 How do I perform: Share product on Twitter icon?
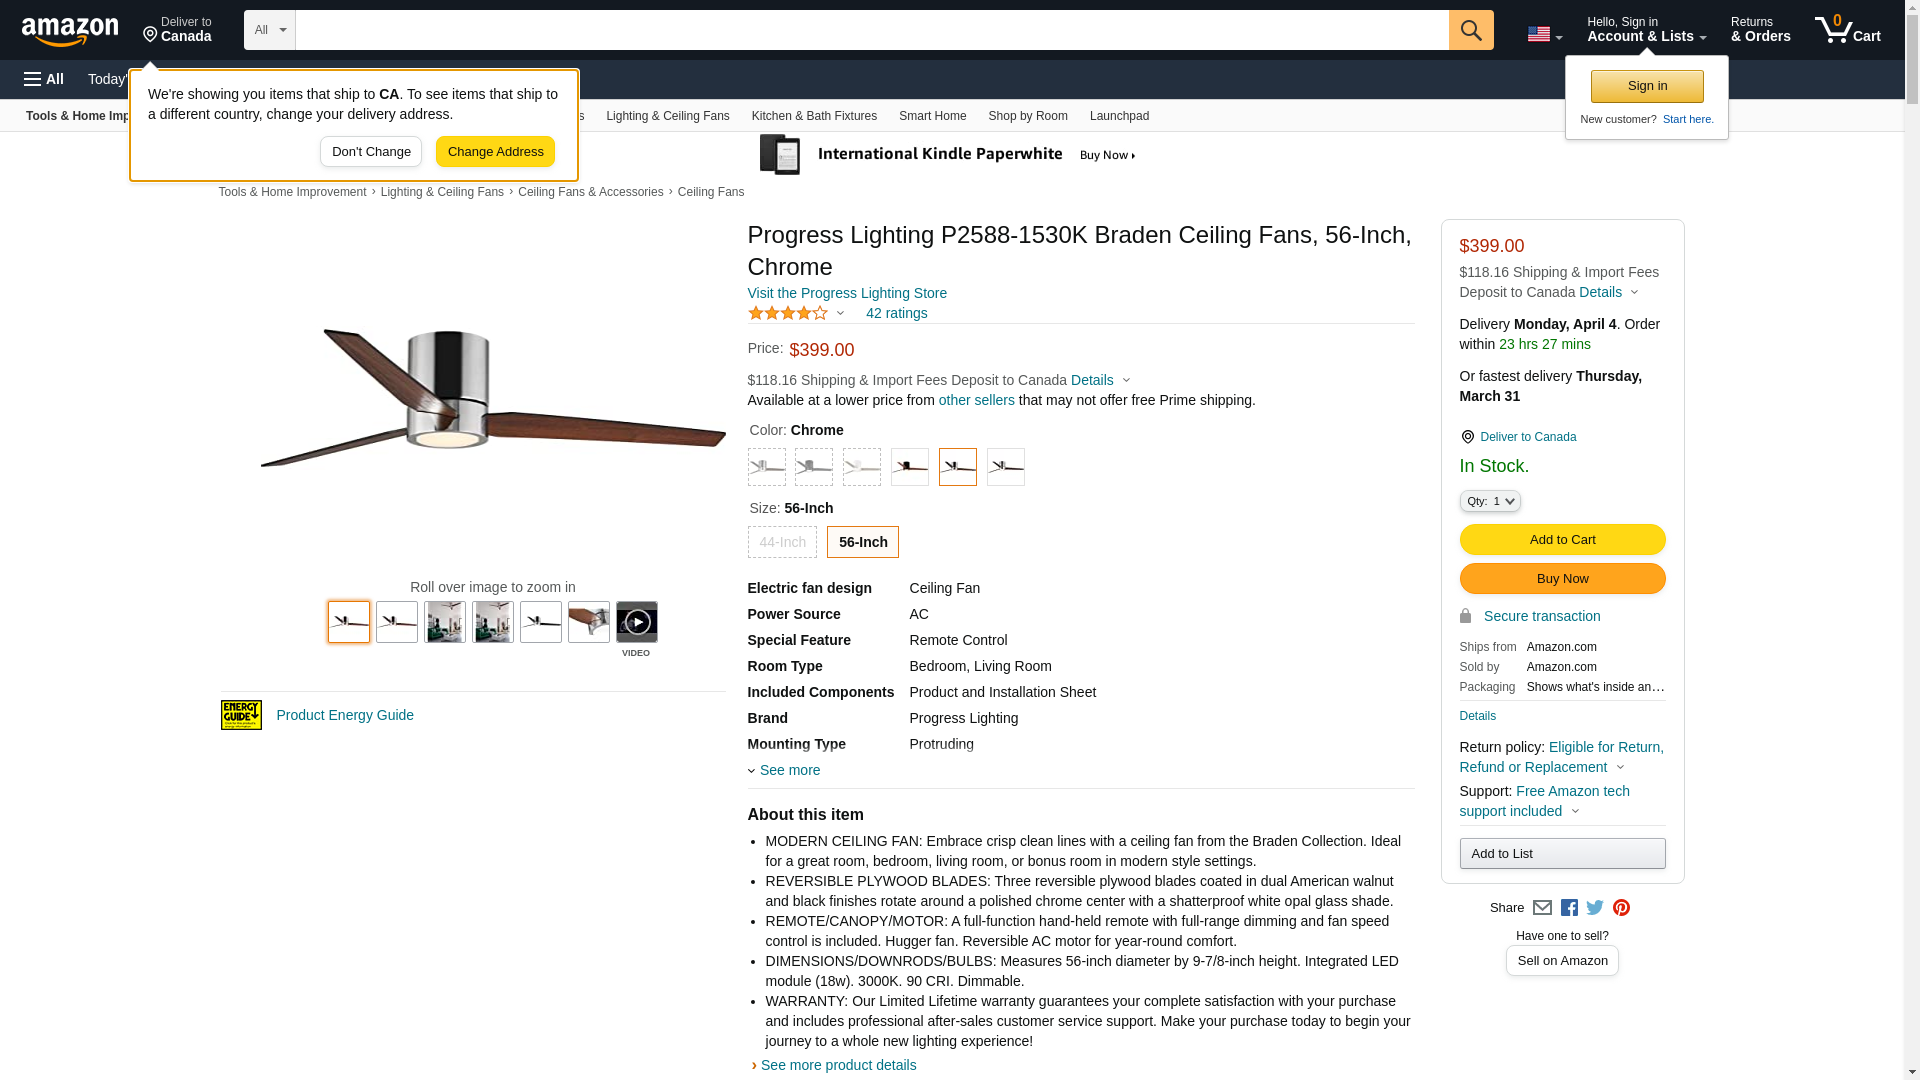pos(1595,908)
